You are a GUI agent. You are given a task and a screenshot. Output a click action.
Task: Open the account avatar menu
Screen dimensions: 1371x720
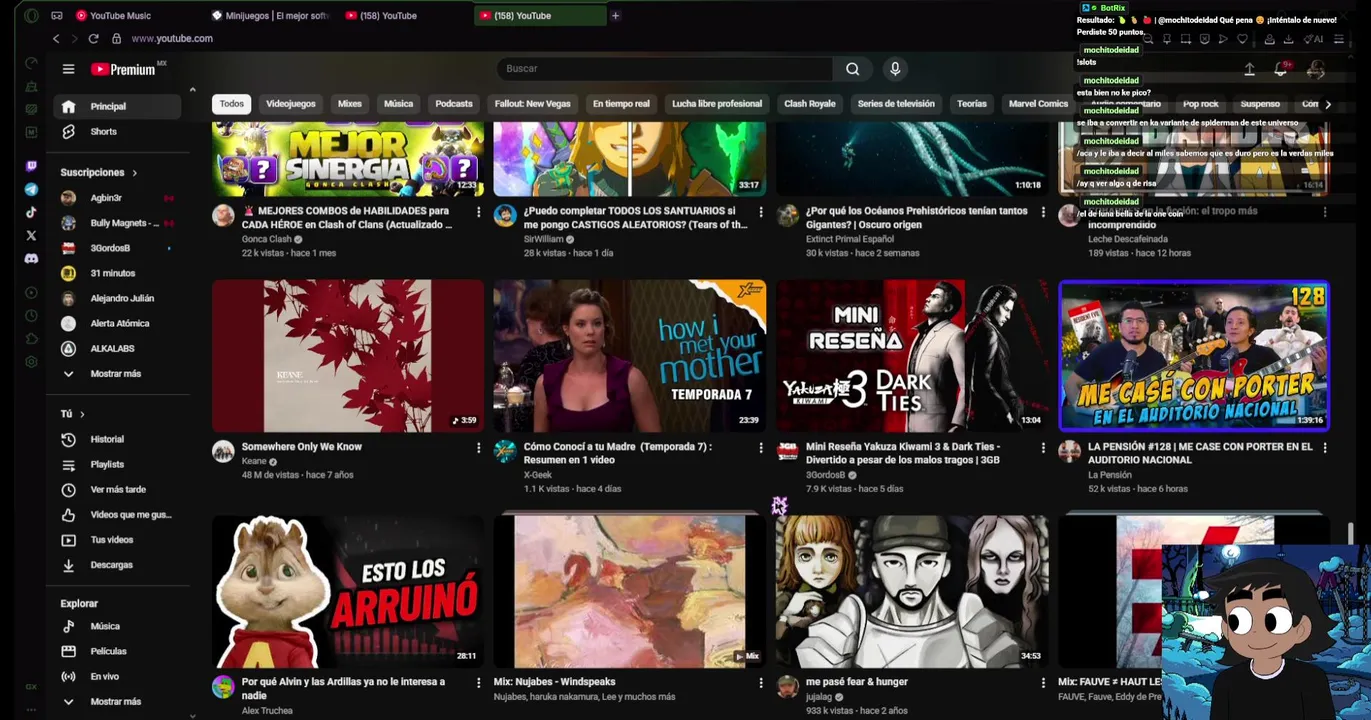(x=1316, y=69)
